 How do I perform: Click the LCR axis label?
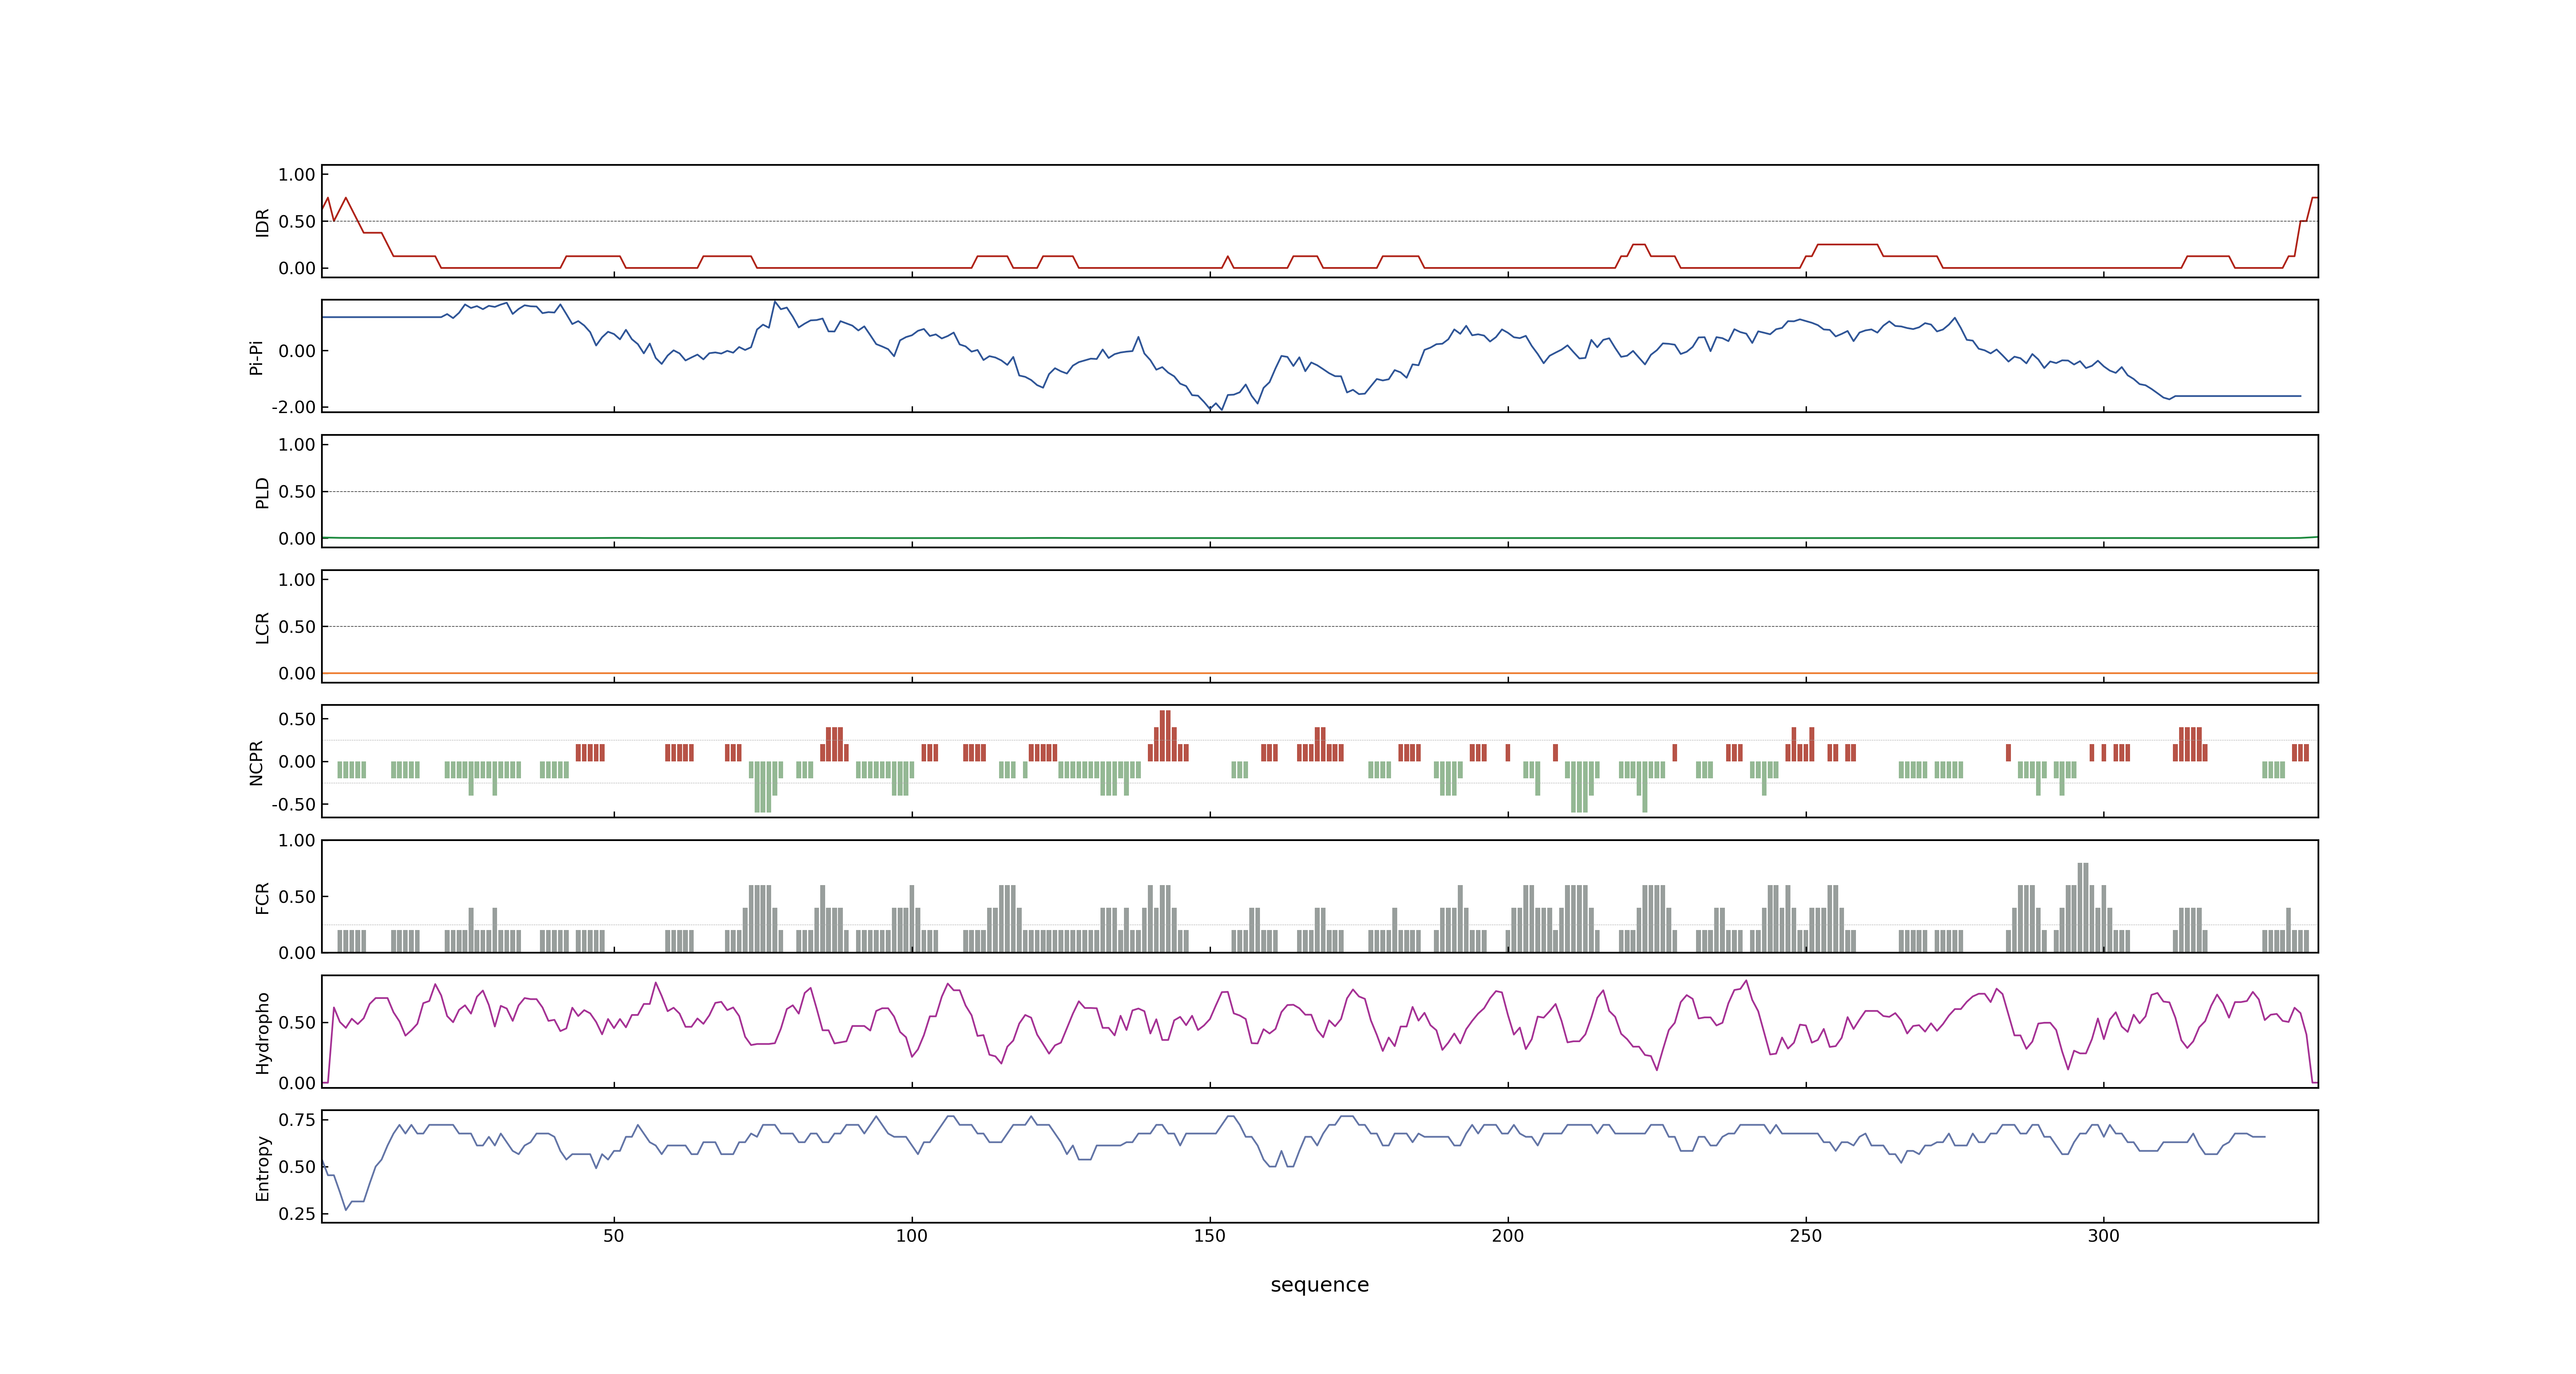coord(262,628)
